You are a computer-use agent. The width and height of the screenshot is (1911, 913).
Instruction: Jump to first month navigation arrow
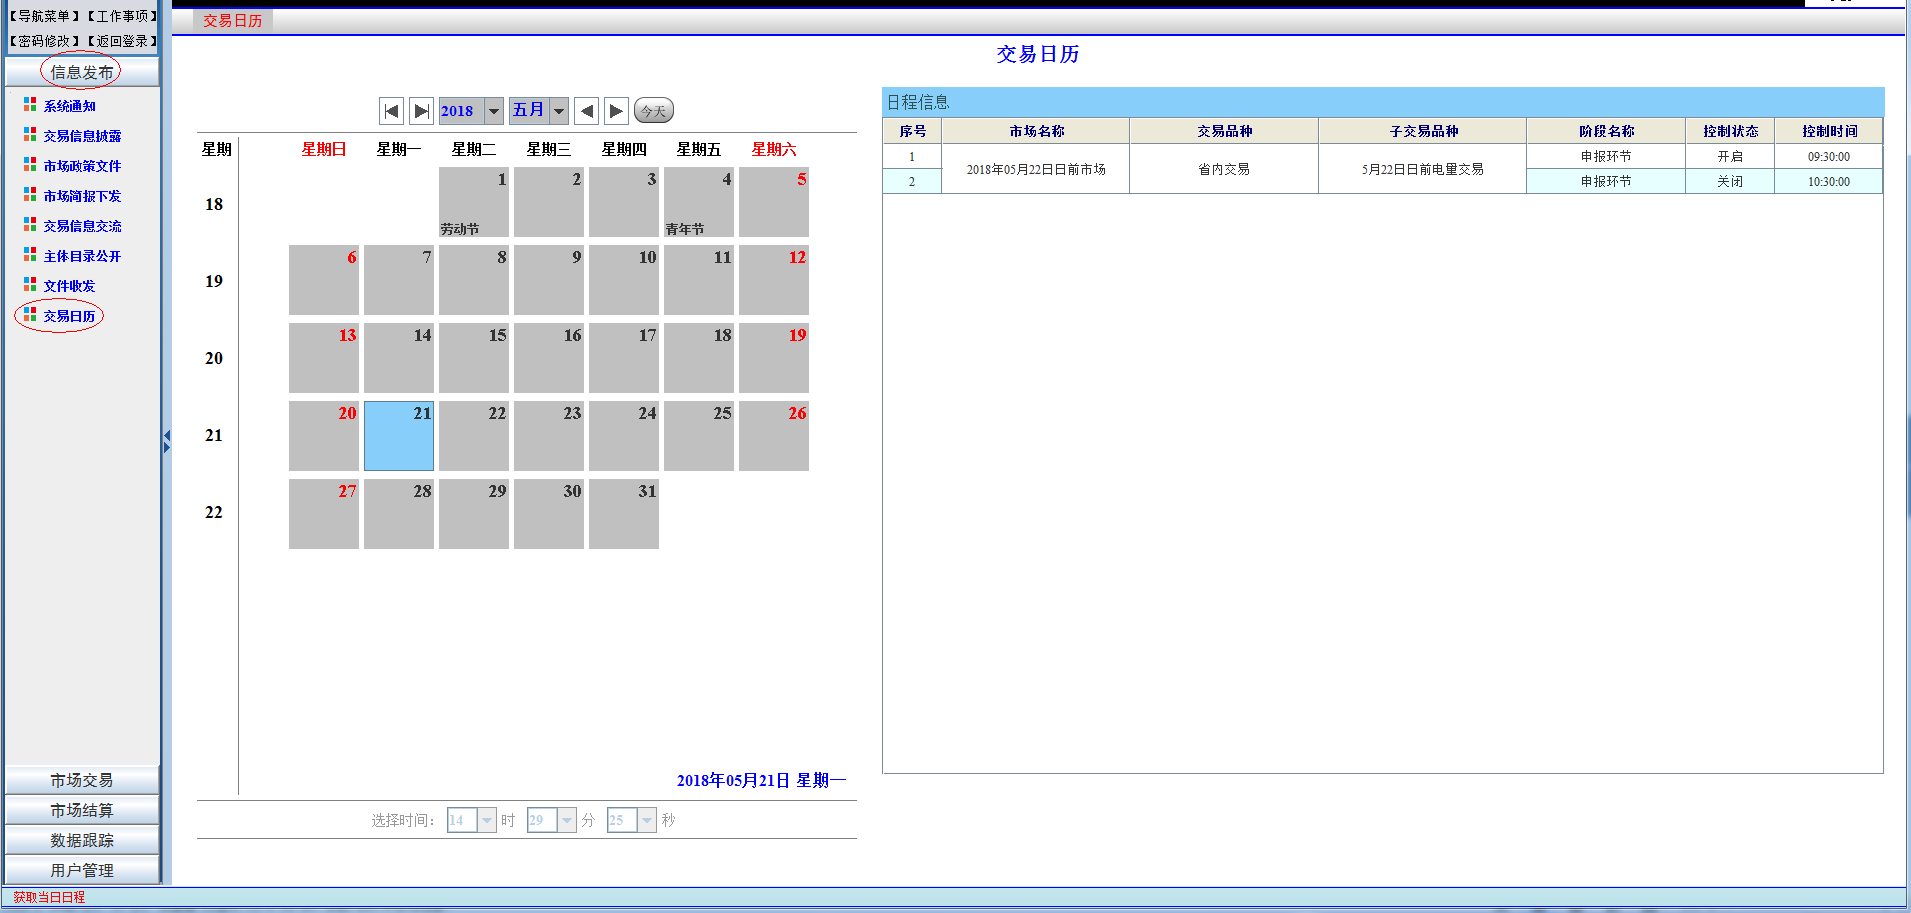[392, 111]
